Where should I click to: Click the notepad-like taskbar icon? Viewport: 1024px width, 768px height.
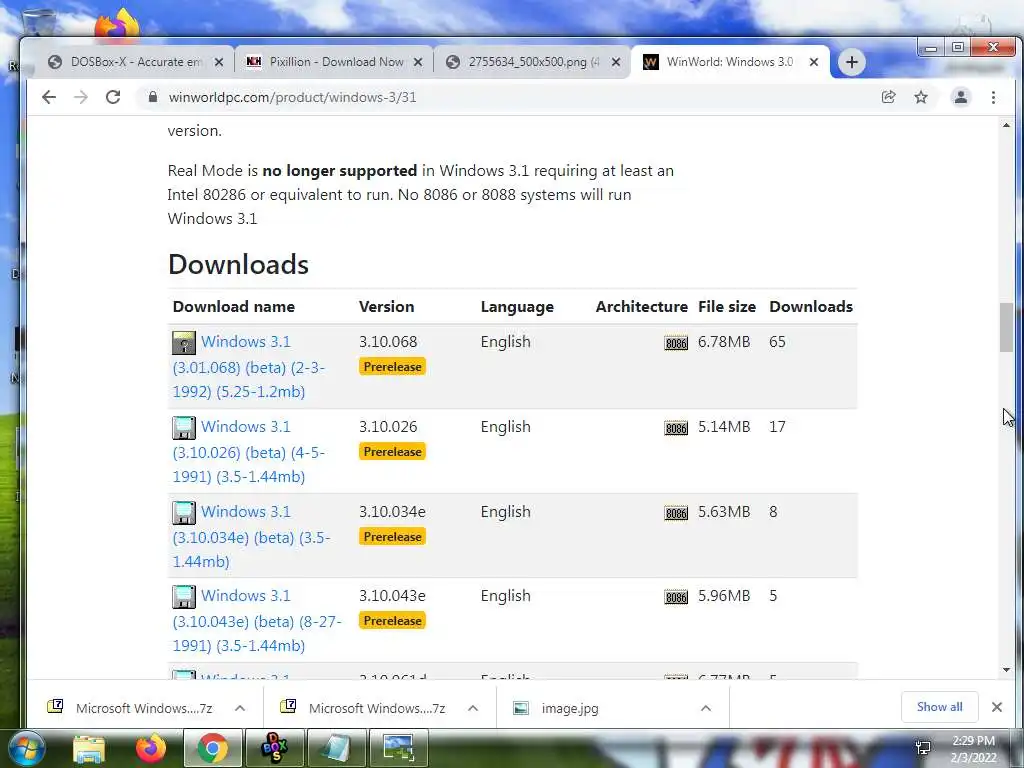(x=336, y=748)
